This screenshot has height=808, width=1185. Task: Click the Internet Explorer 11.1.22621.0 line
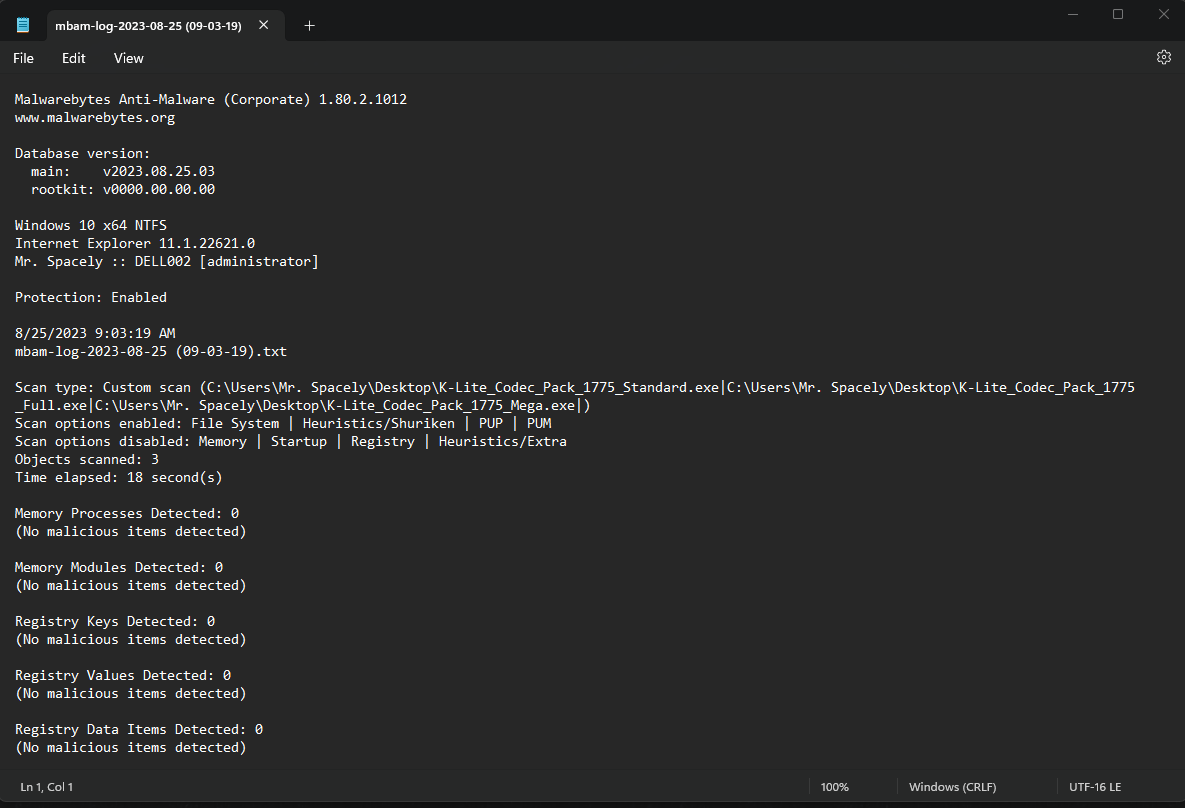135,243
